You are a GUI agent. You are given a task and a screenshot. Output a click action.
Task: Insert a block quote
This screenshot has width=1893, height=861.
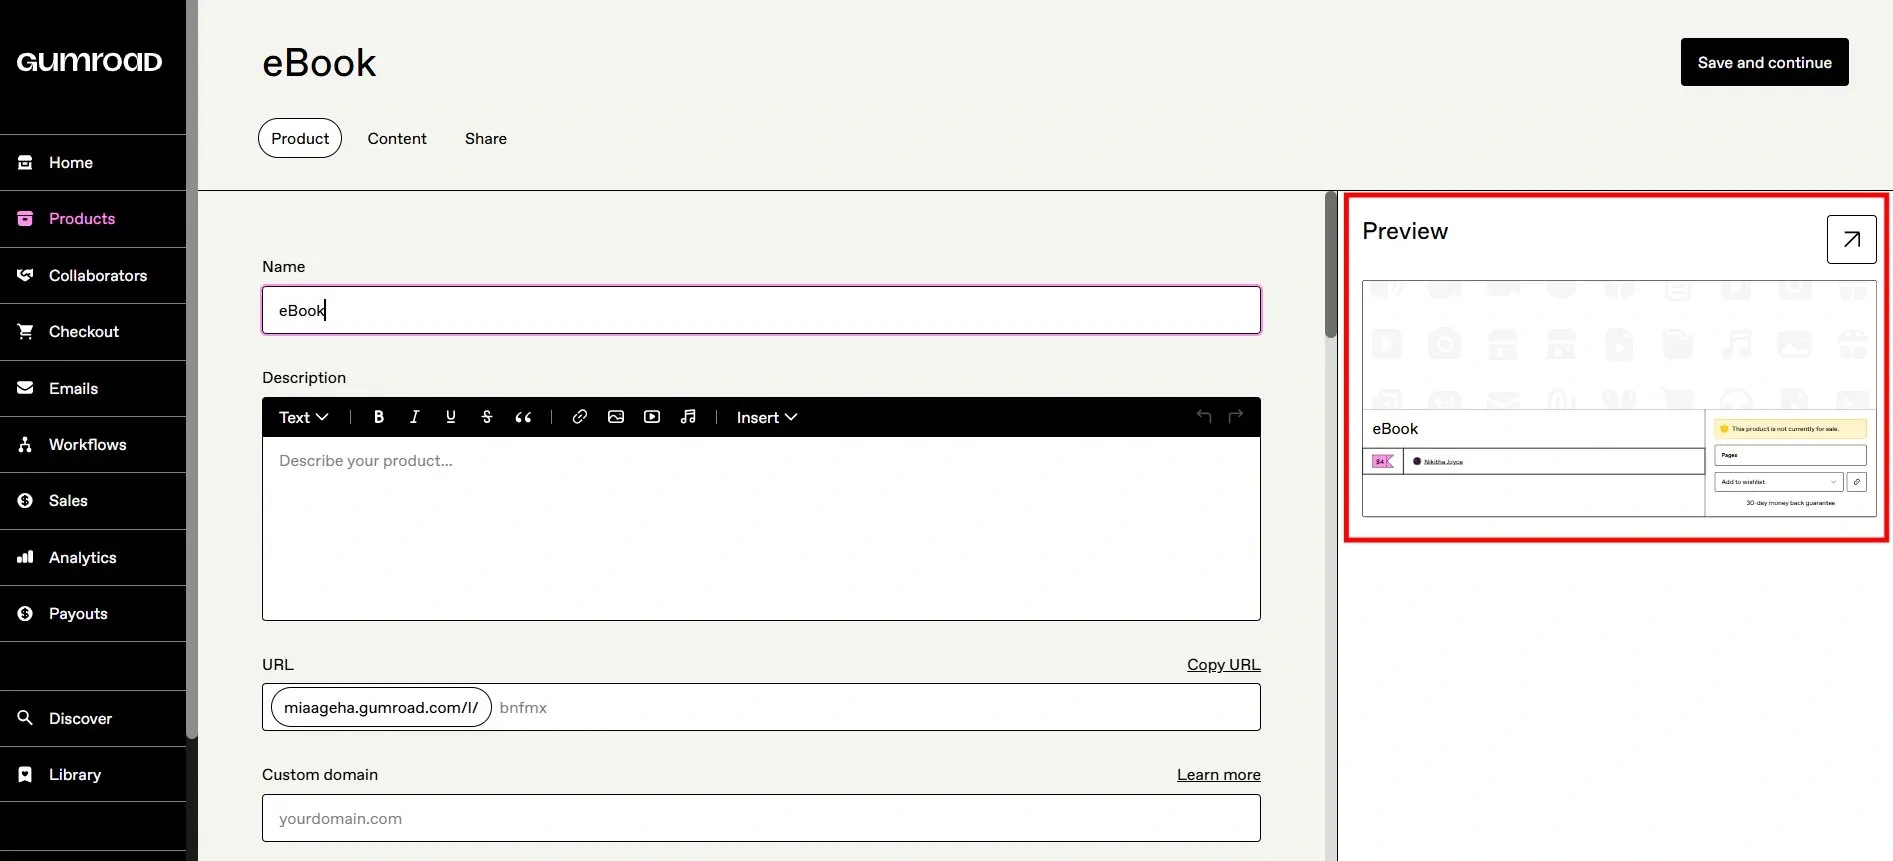pyautogui.click(x=523, y=417)
